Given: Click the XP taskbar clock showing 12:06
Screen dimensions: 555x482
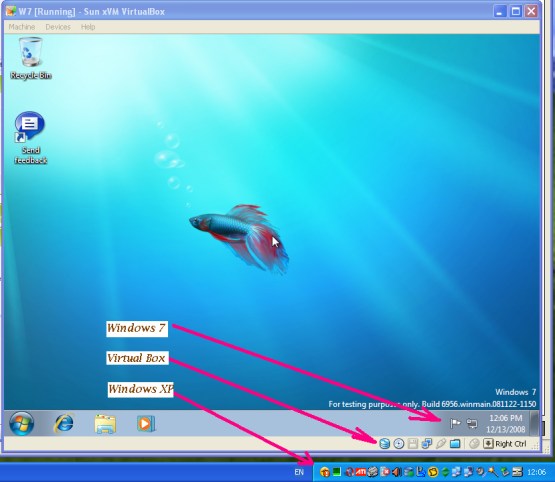Looking at the screenshot, I should [536, 472].
